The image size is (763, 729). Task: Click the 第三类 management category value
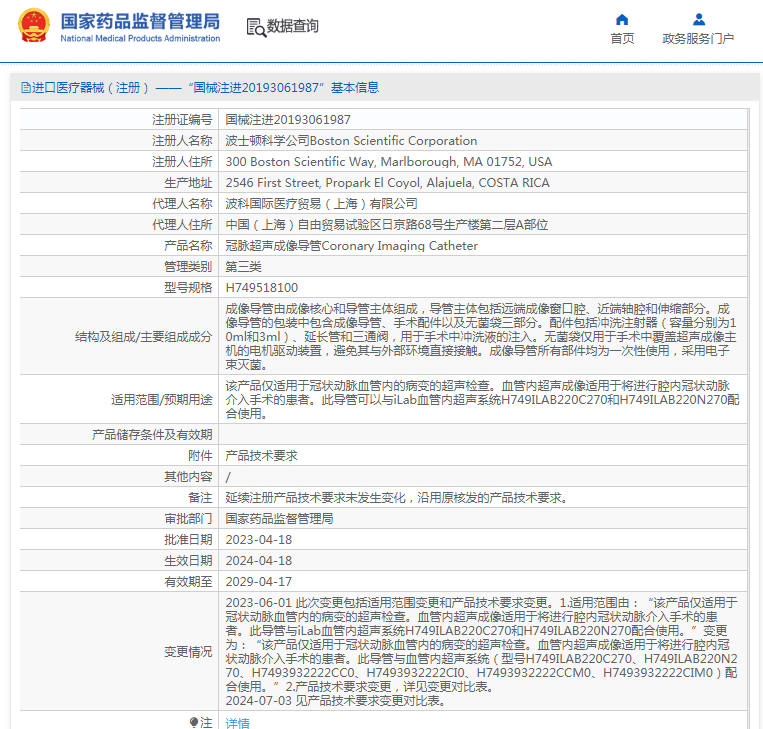click(244, 266)
